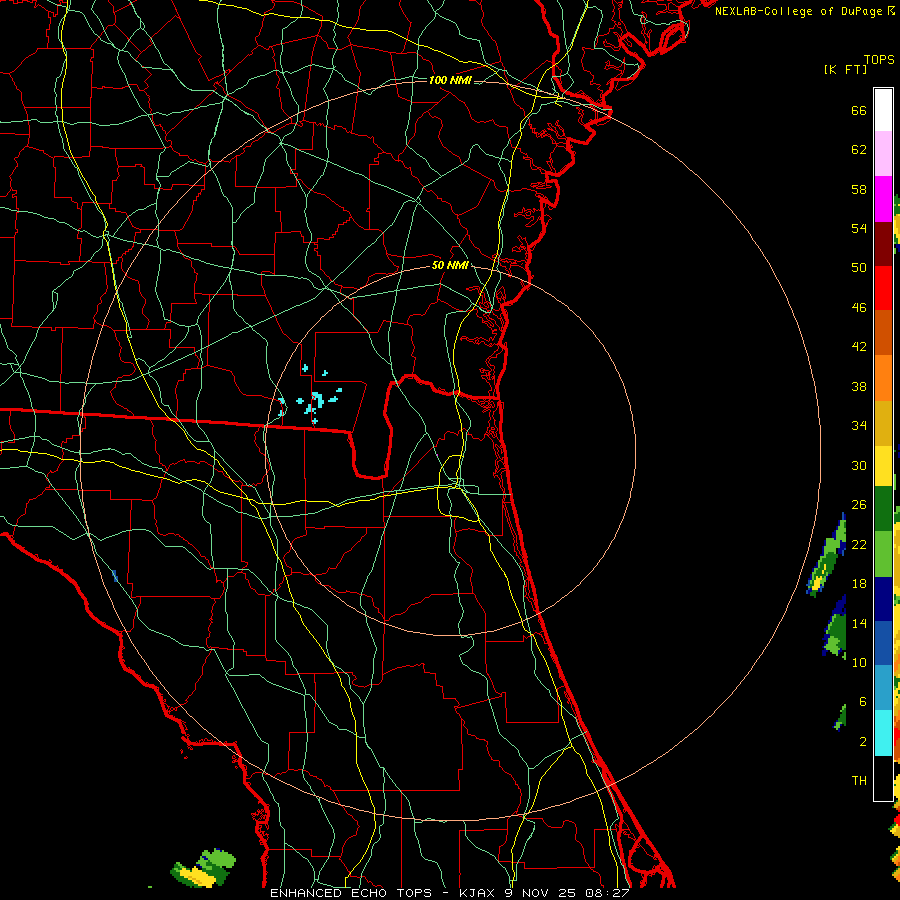This screenshot has height=900, width=900.
Task: Click the small blue echo near Gulf coast
Action: pos(115,576)
